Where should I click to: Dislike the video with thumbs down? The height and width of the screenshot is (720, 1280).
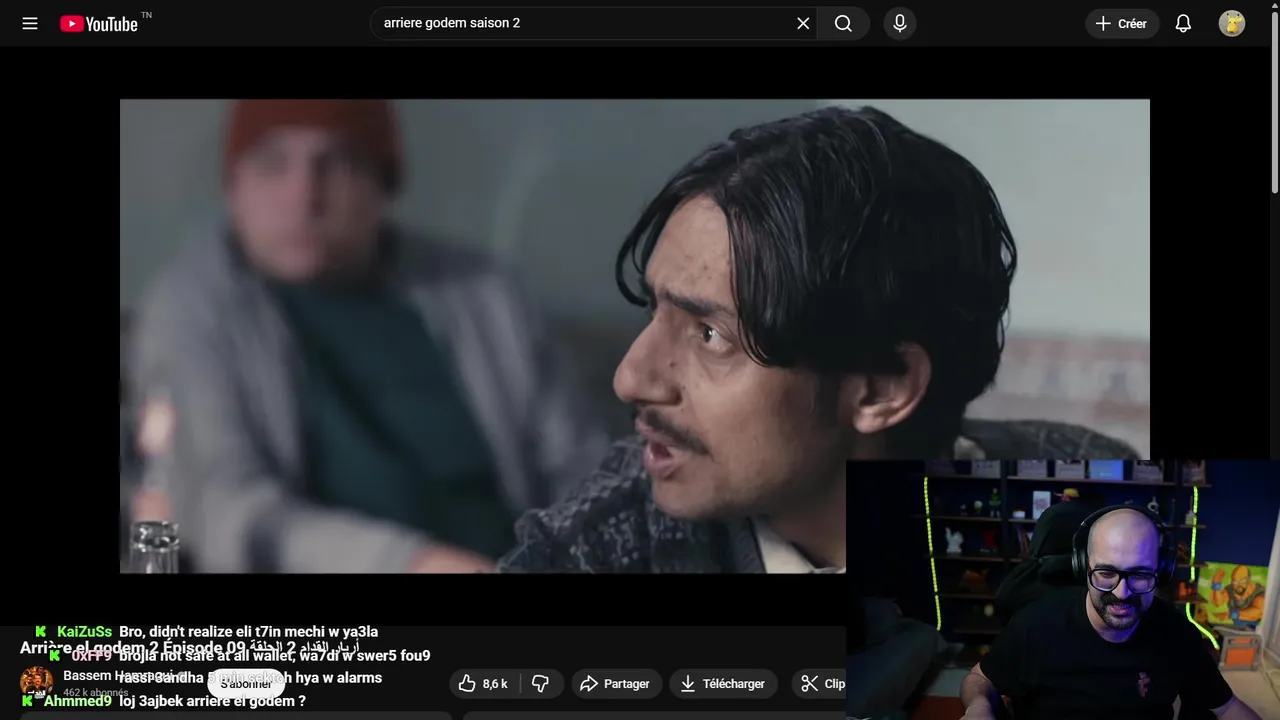click(x=540, y=684)
